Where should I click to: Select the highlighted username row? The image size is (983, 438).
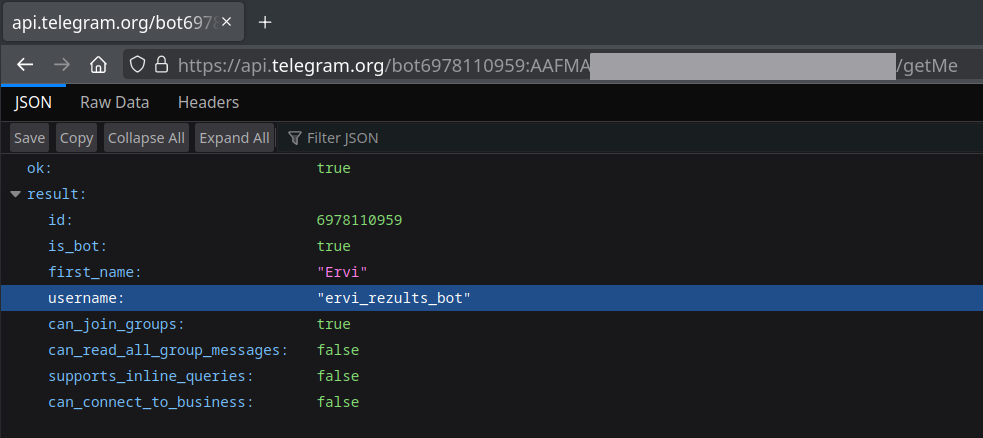click(492, 298)
